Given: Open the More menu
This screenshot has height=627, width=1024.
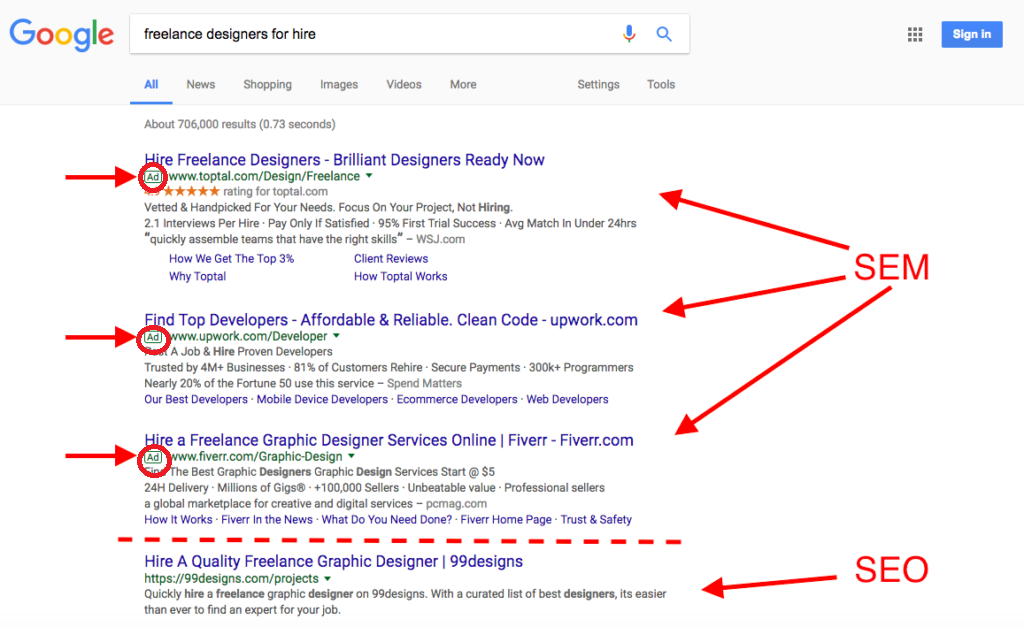Looking at the screenshot, I should (x=463, y=84).
